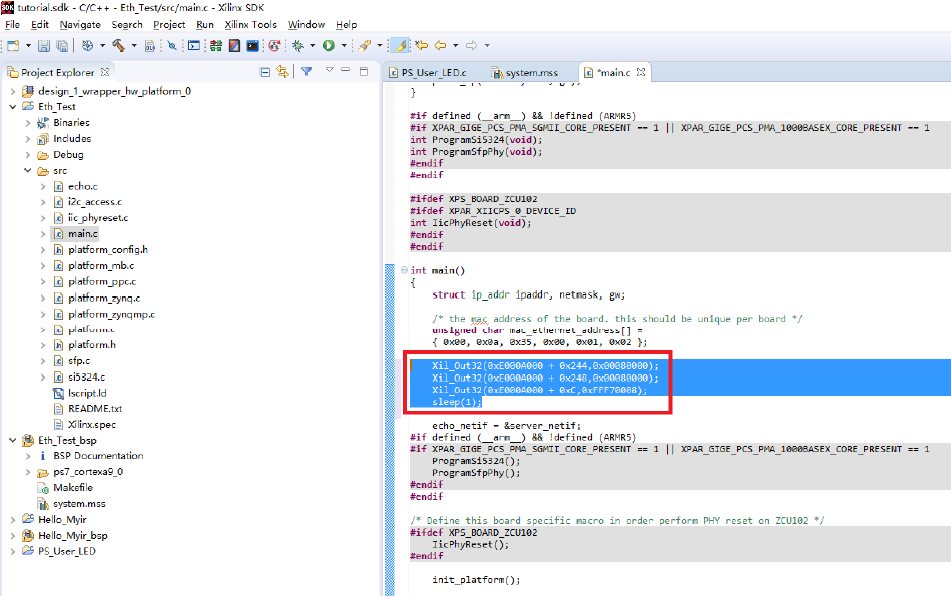Collapse the Eth_Test_bsp project node

[13, 441]
